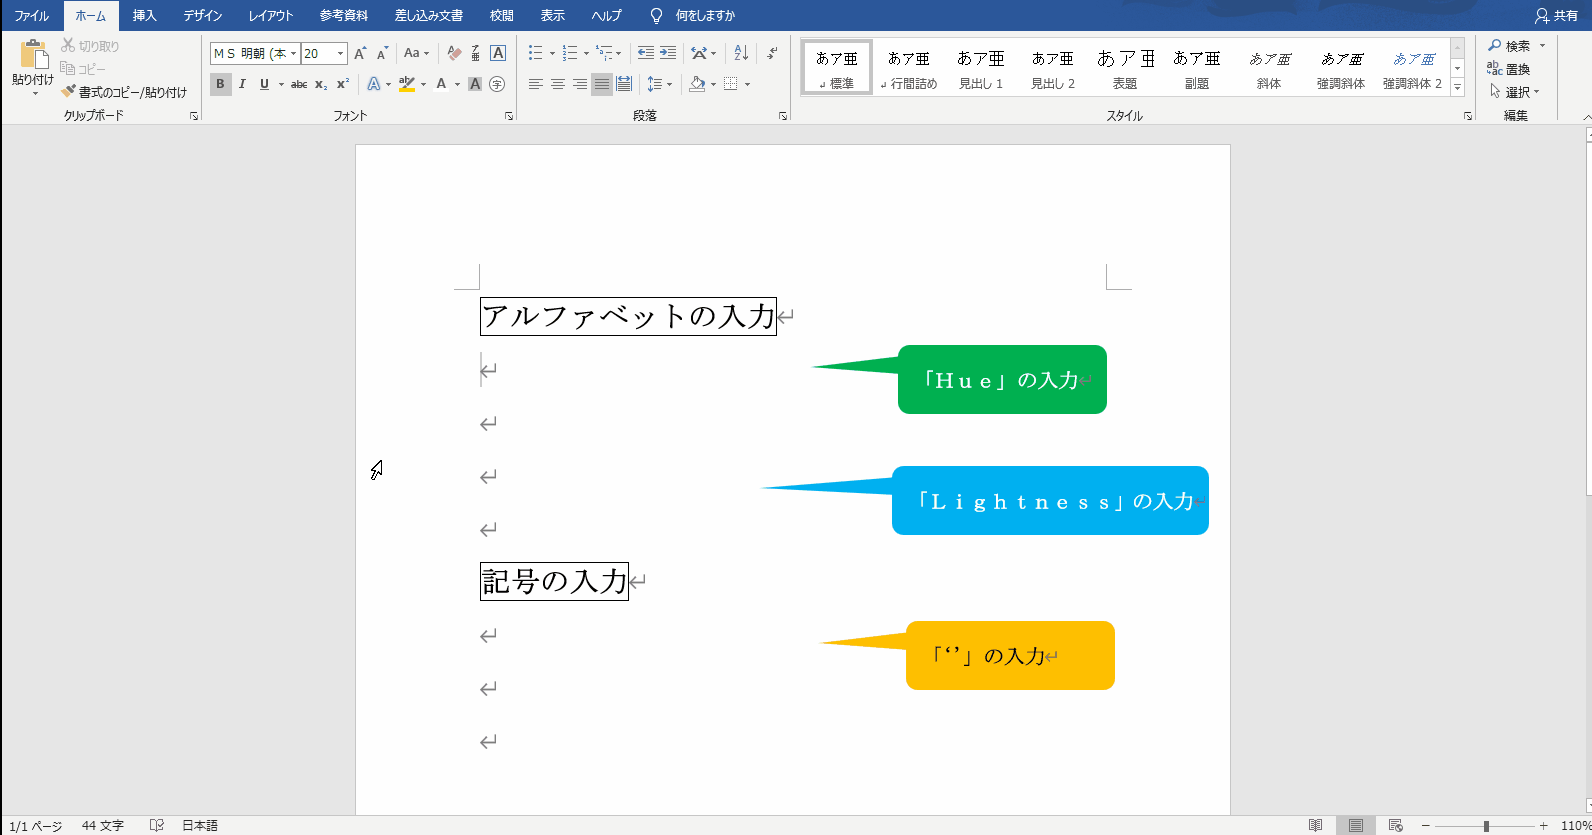Click the clear formatting eraser icon
Image resolution: width=1592 pixels, height=835 pixels.
pyautogui.click(x=454, y=54)
